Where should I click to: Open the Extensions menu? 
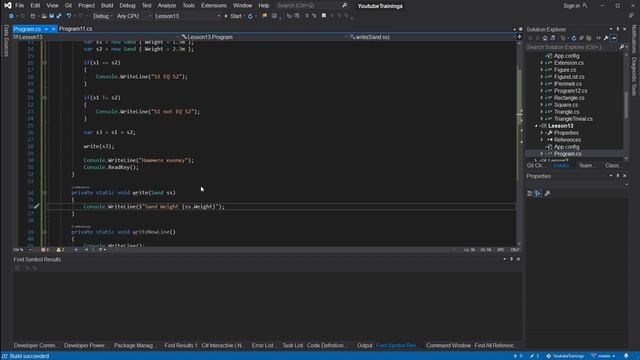coord(213,6)
